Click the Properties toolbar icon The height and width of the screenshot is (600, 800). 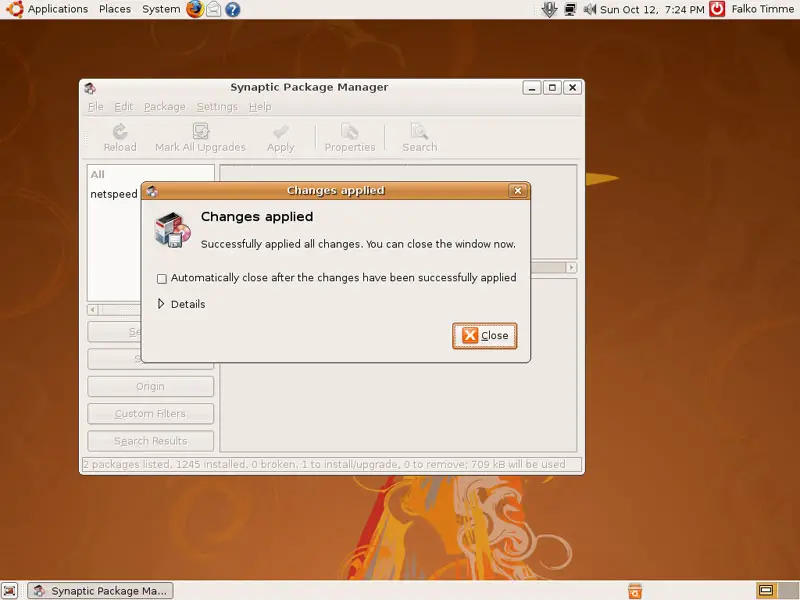(349, 132)
